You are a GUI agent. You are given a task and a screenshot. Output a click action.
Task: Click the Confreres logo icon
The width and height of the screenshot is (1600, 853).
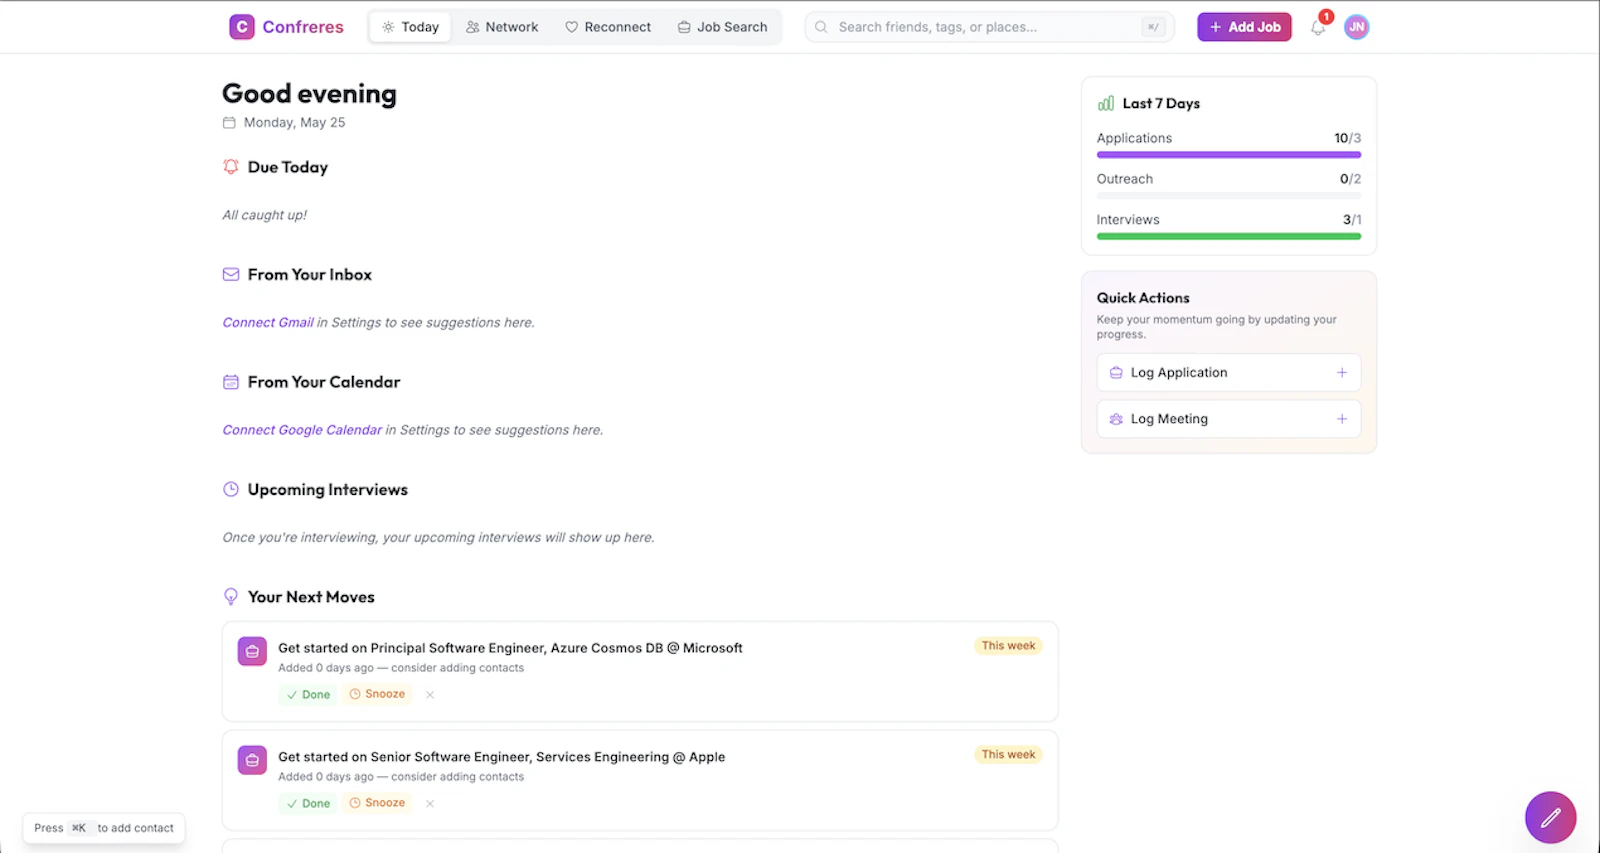pos(242,27)
